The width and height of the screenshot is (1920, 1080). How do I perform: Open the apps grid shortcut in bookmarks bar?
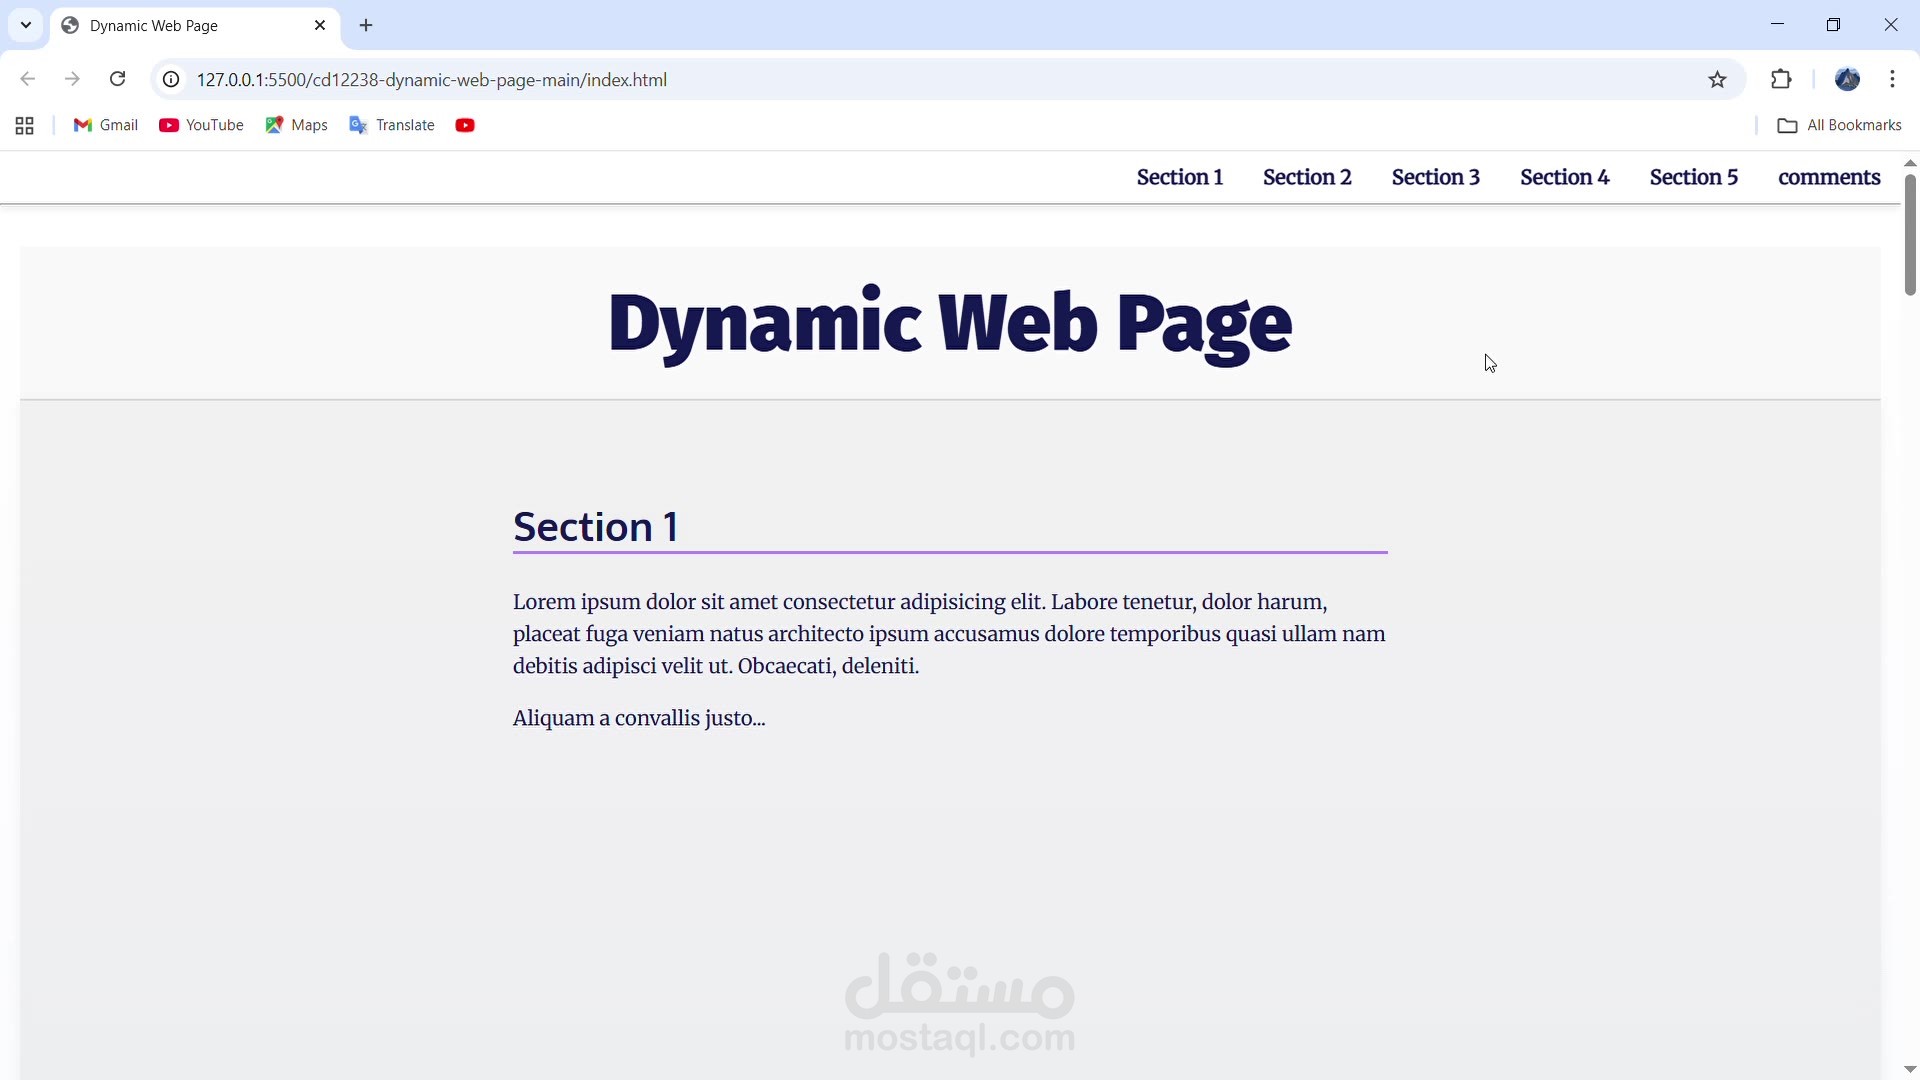(x=25, y=125)
